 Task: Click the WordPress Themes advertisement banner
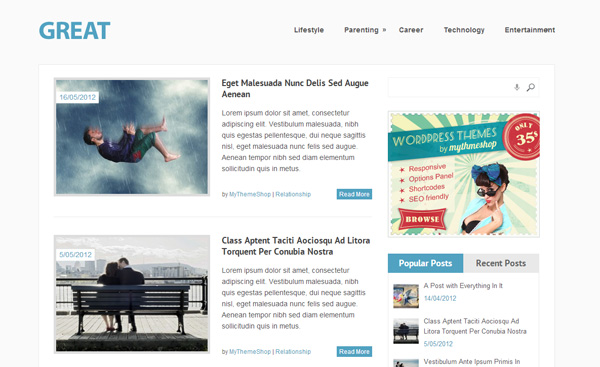pos(464,174)
